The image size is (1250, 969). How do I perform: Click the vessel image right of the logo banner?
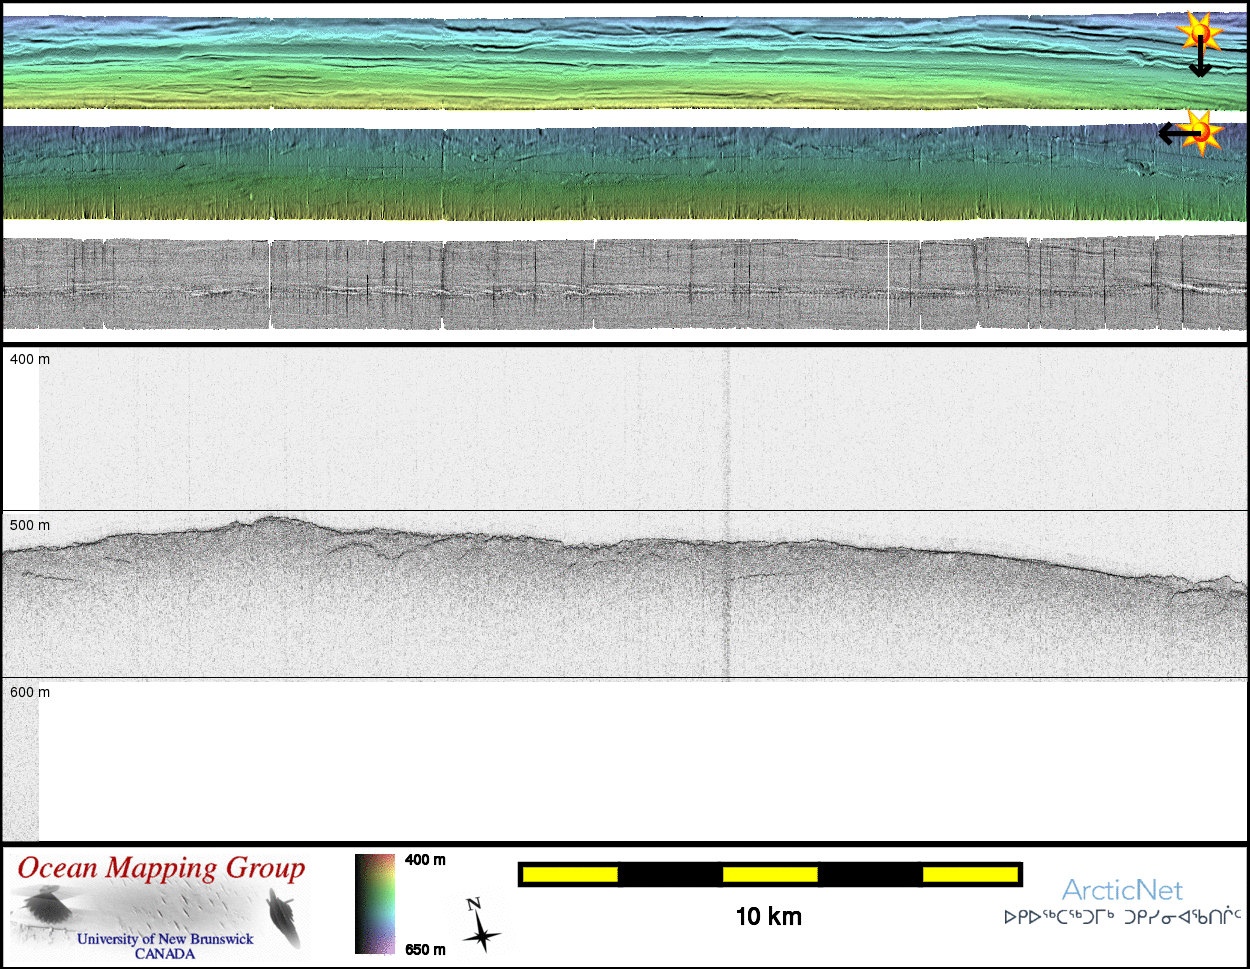pyautogui.click(x=284, y=918)
